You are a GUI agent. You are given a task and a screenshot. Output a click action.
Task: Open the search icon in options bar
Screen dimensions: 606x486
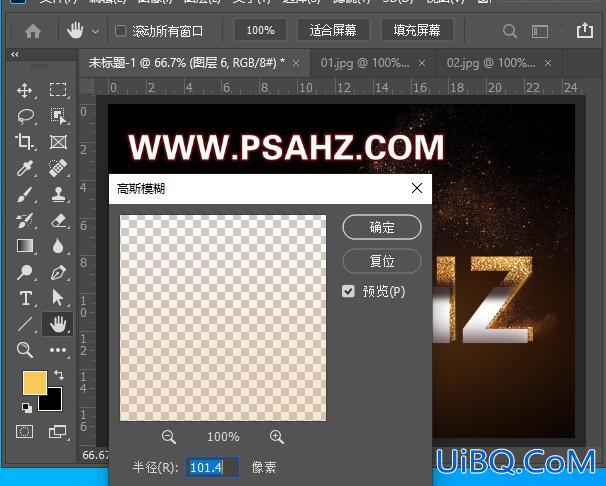(x=510, y=31)
